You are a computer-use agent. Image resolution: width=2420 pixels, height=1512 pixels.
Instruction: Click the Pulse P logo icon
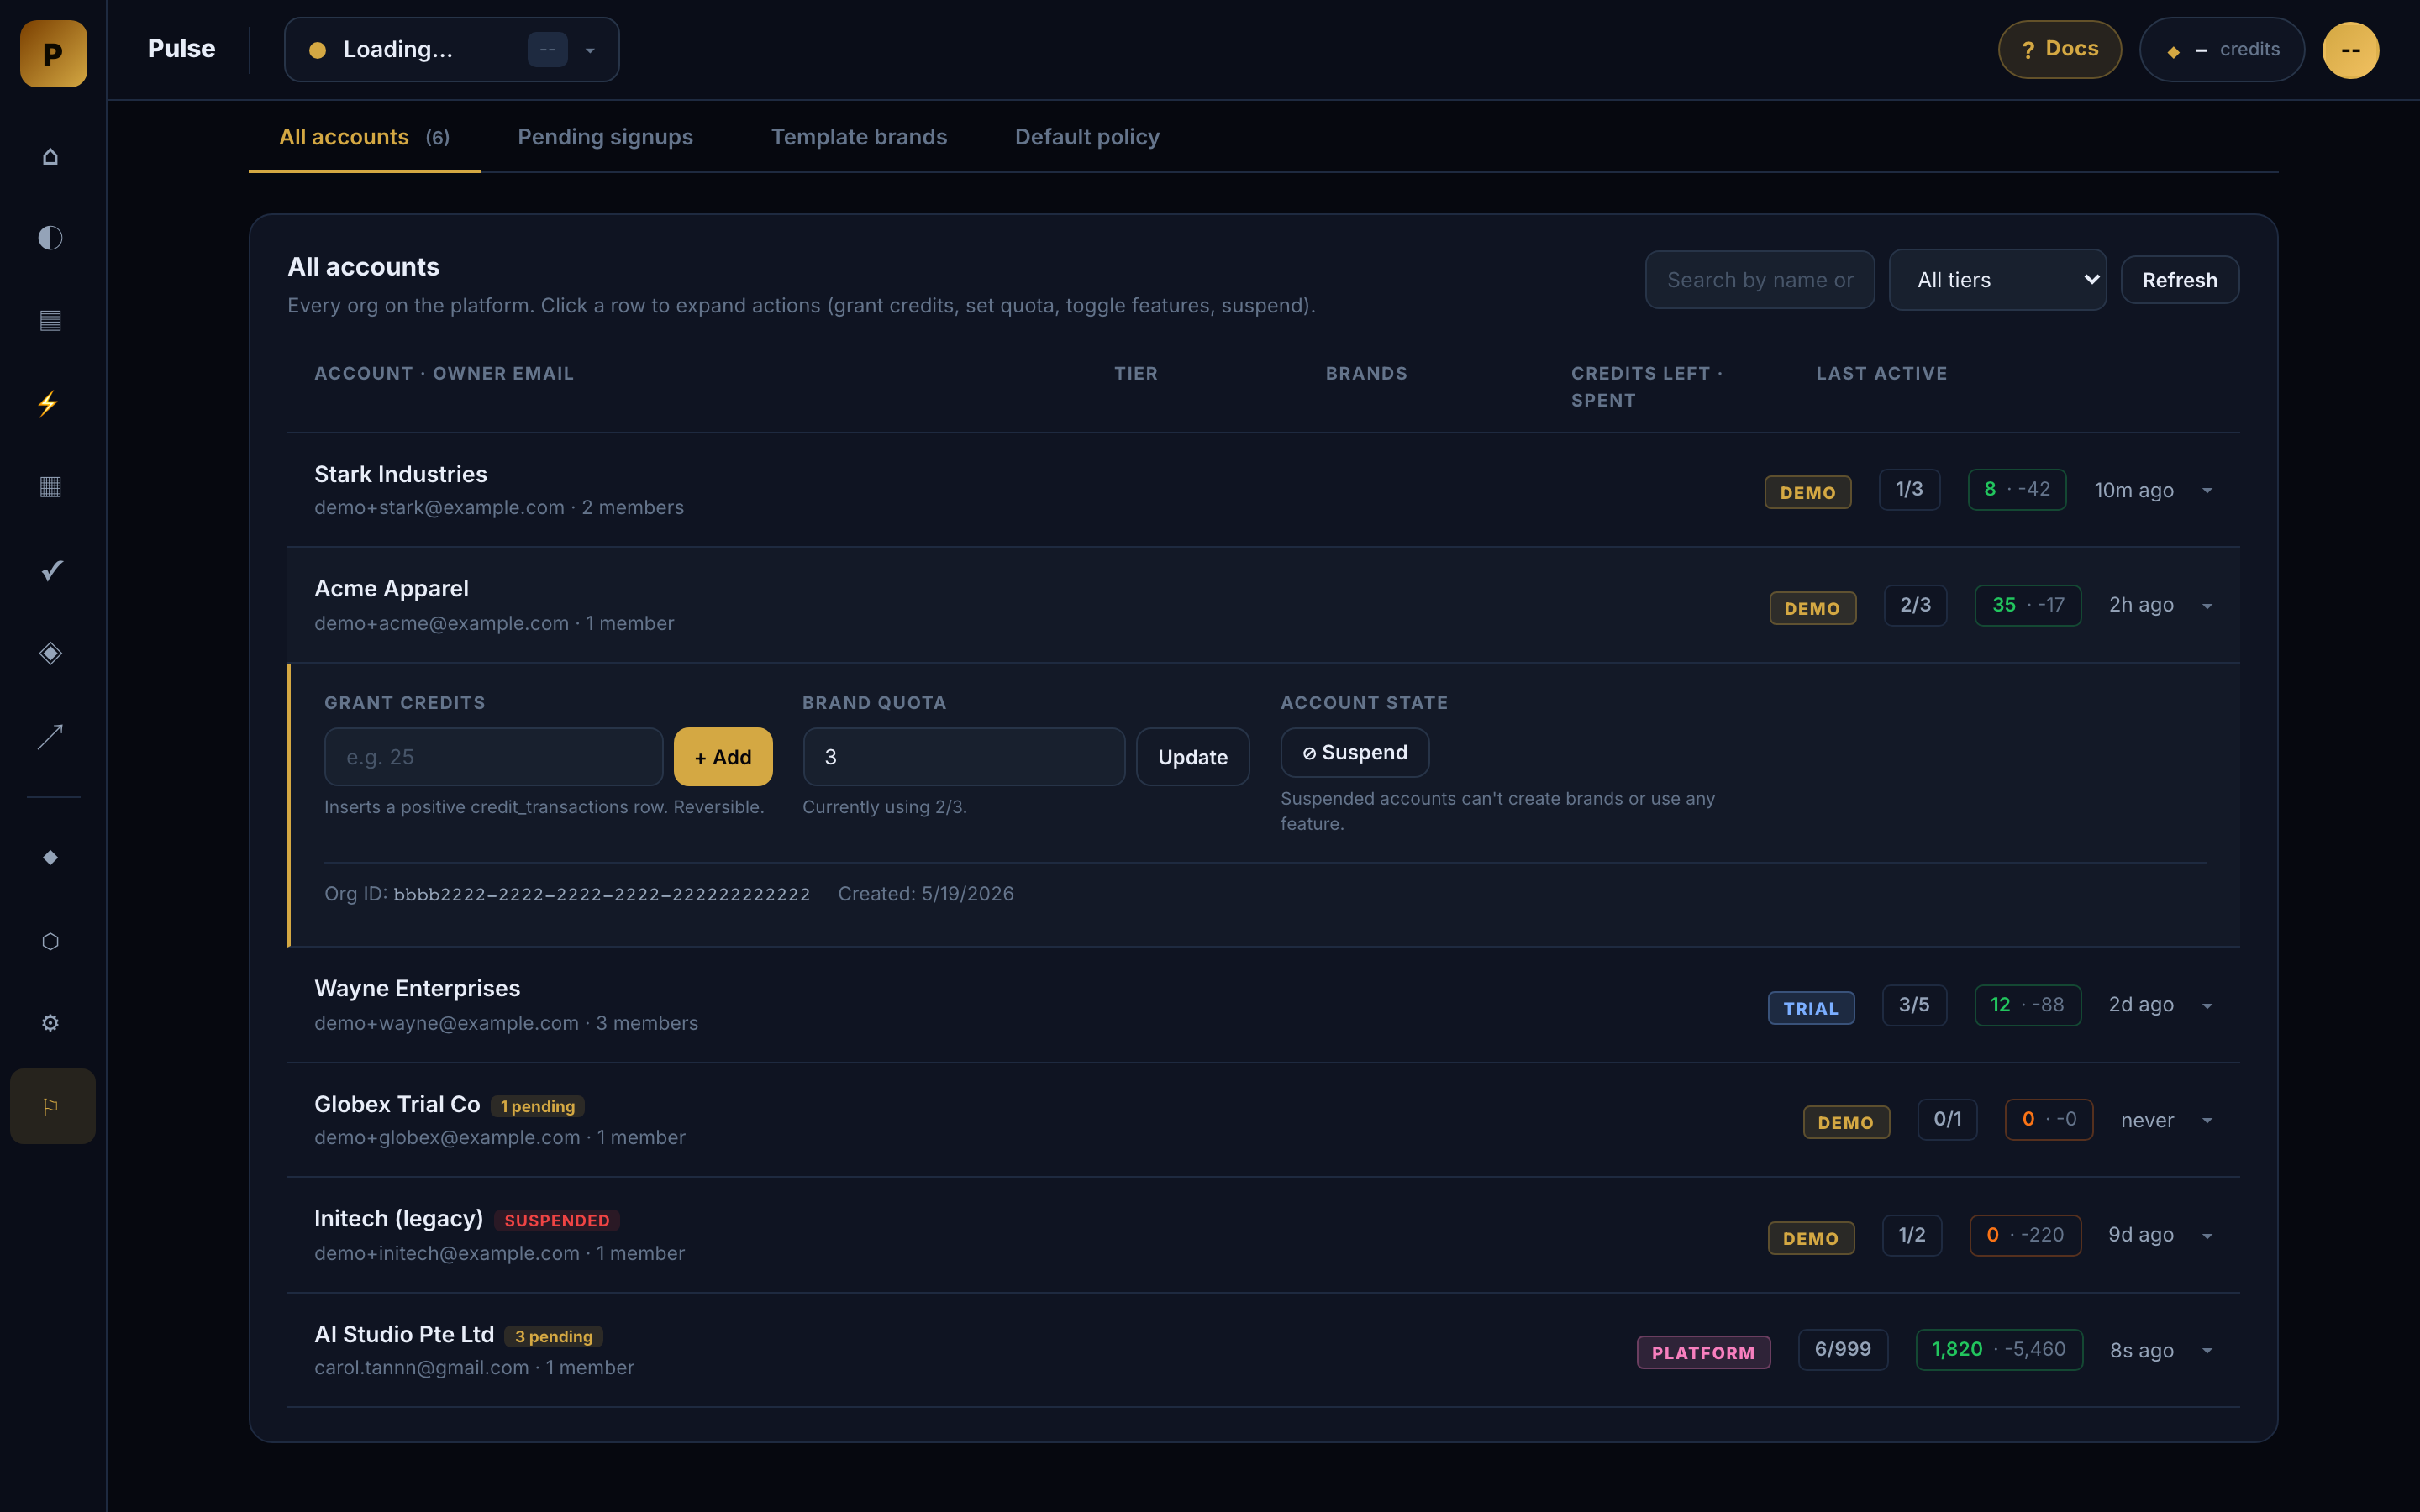(x=53, y=53)
